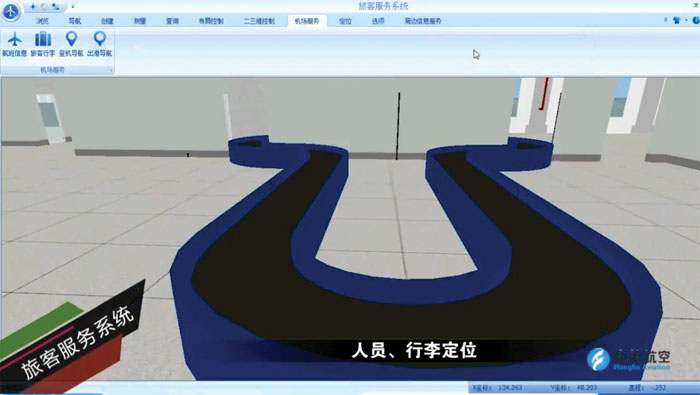Viewport: 700px width, 395px height.
Task: Open the round airplane application menu button
Action: (x=11, y=11)
